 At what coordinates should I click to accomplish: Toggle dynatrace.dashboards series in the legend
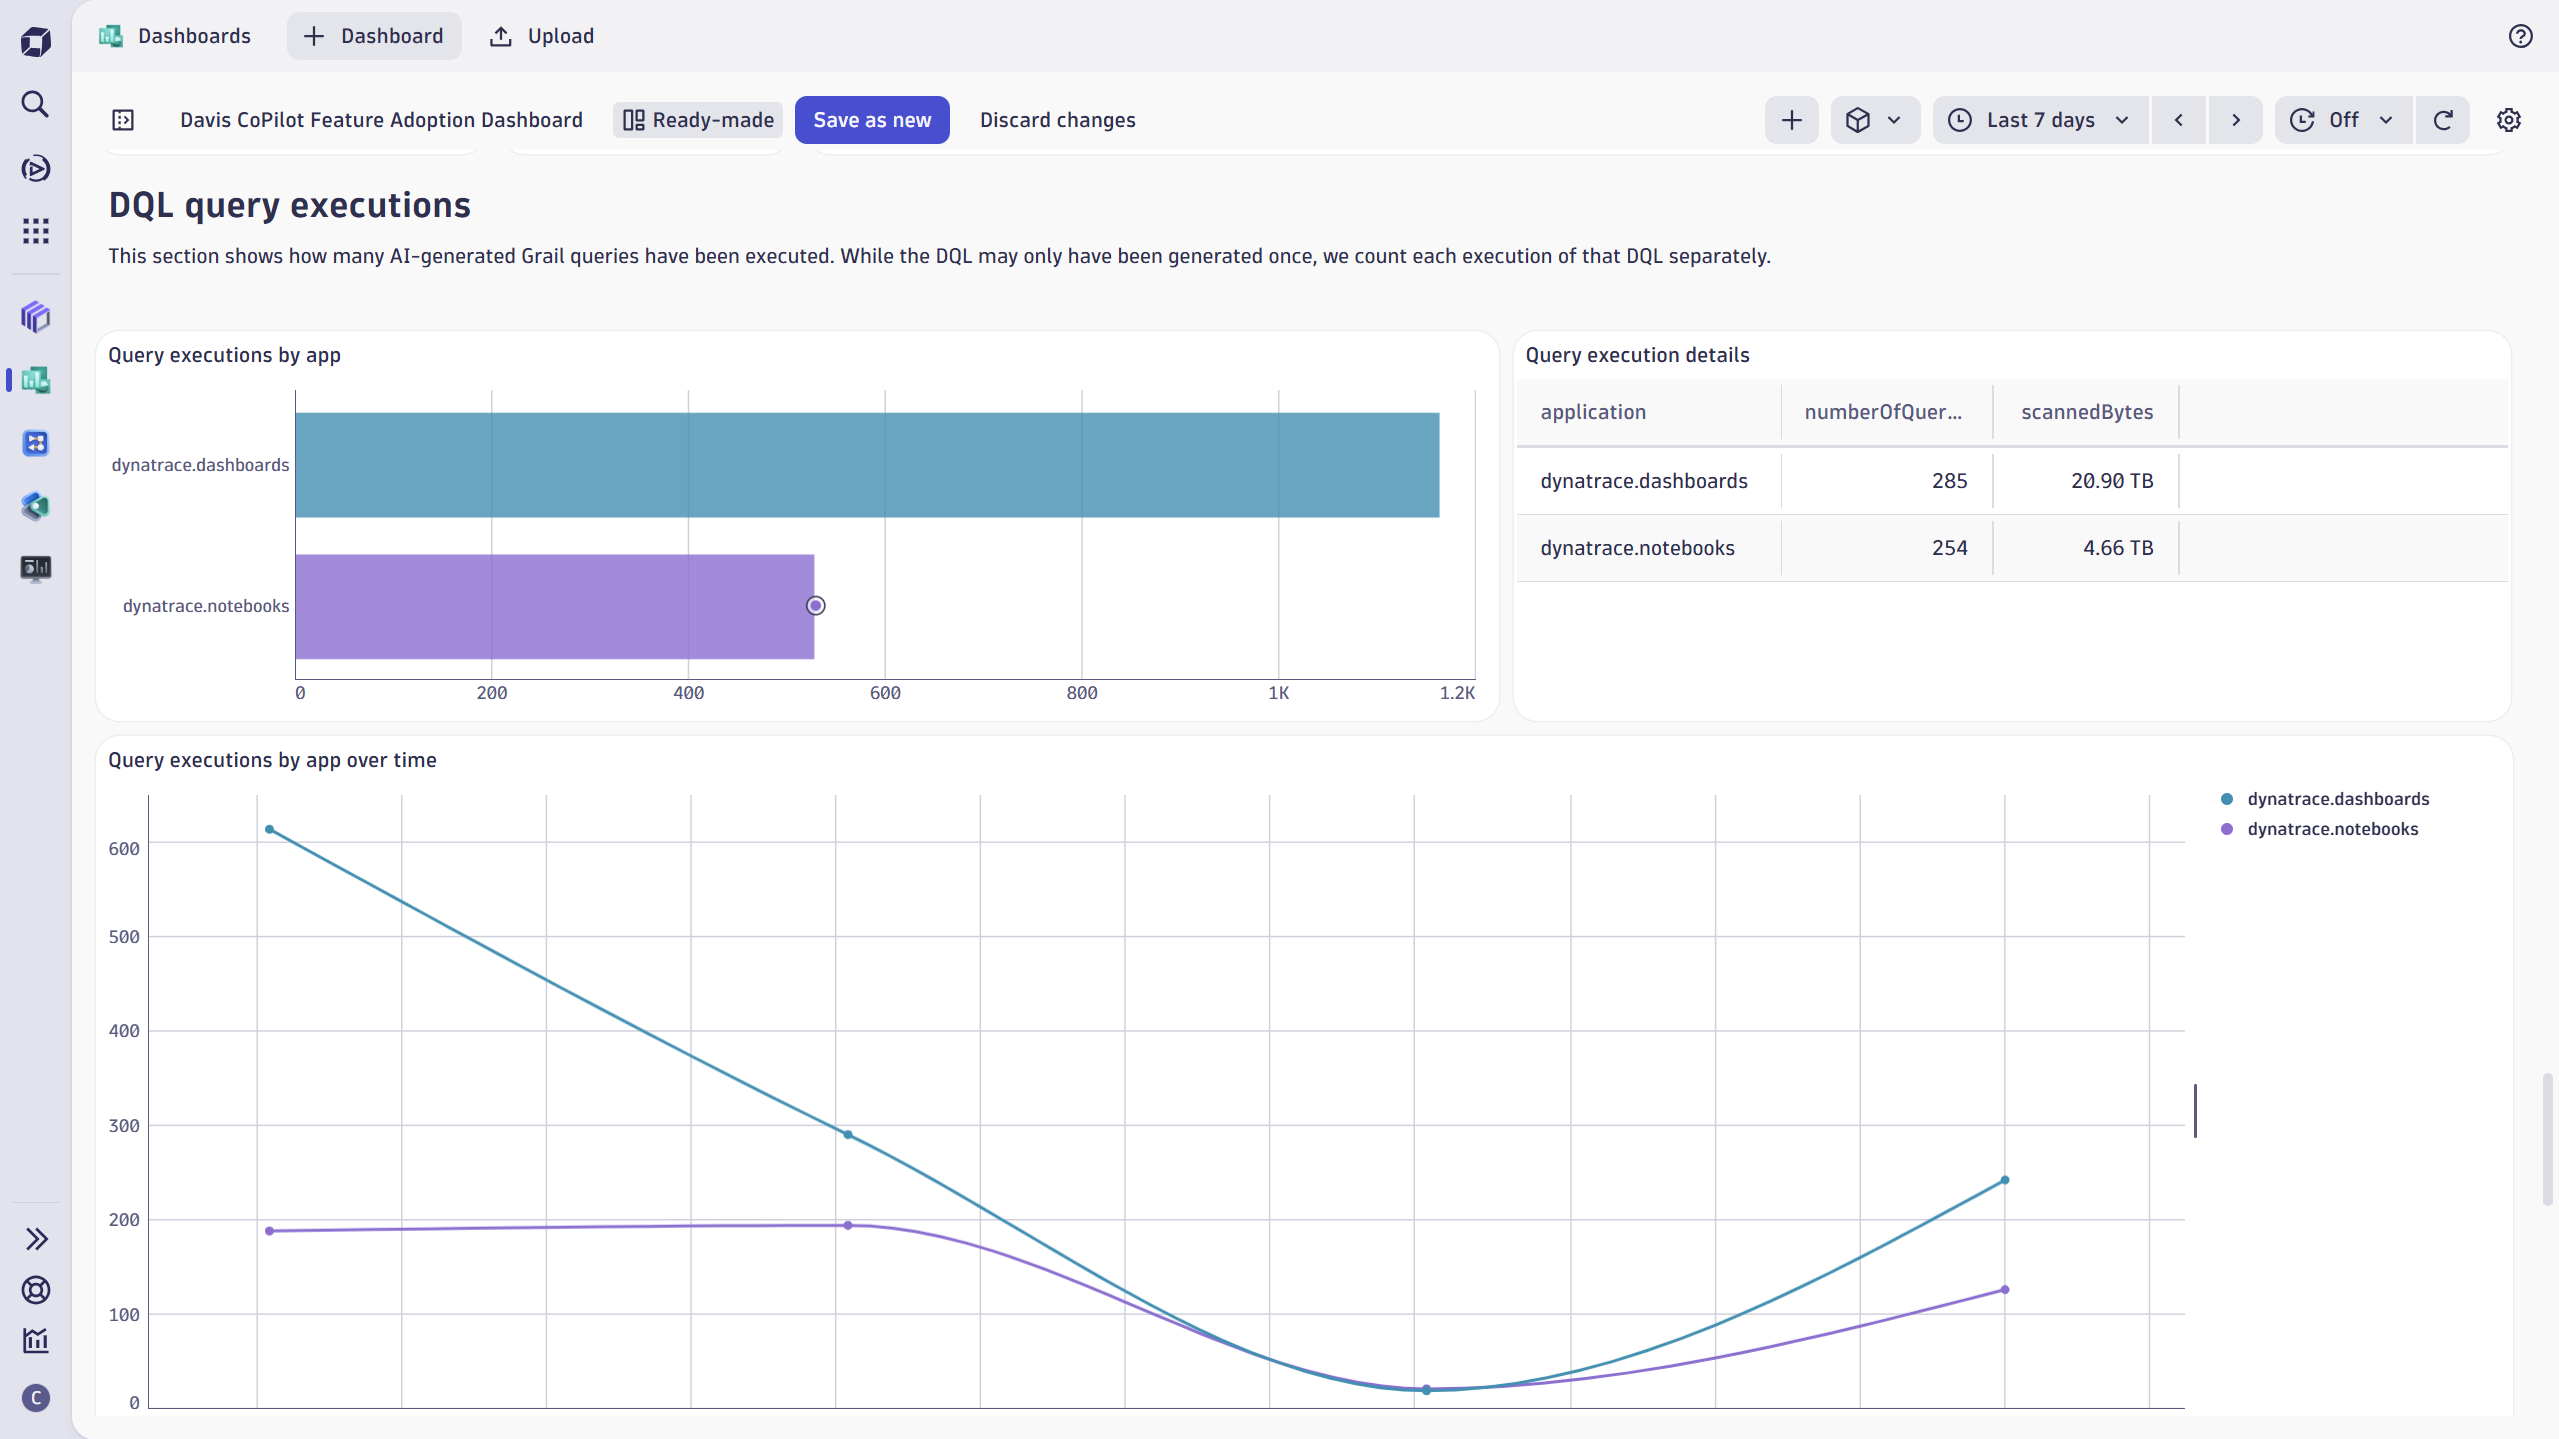click(2337, 798)
